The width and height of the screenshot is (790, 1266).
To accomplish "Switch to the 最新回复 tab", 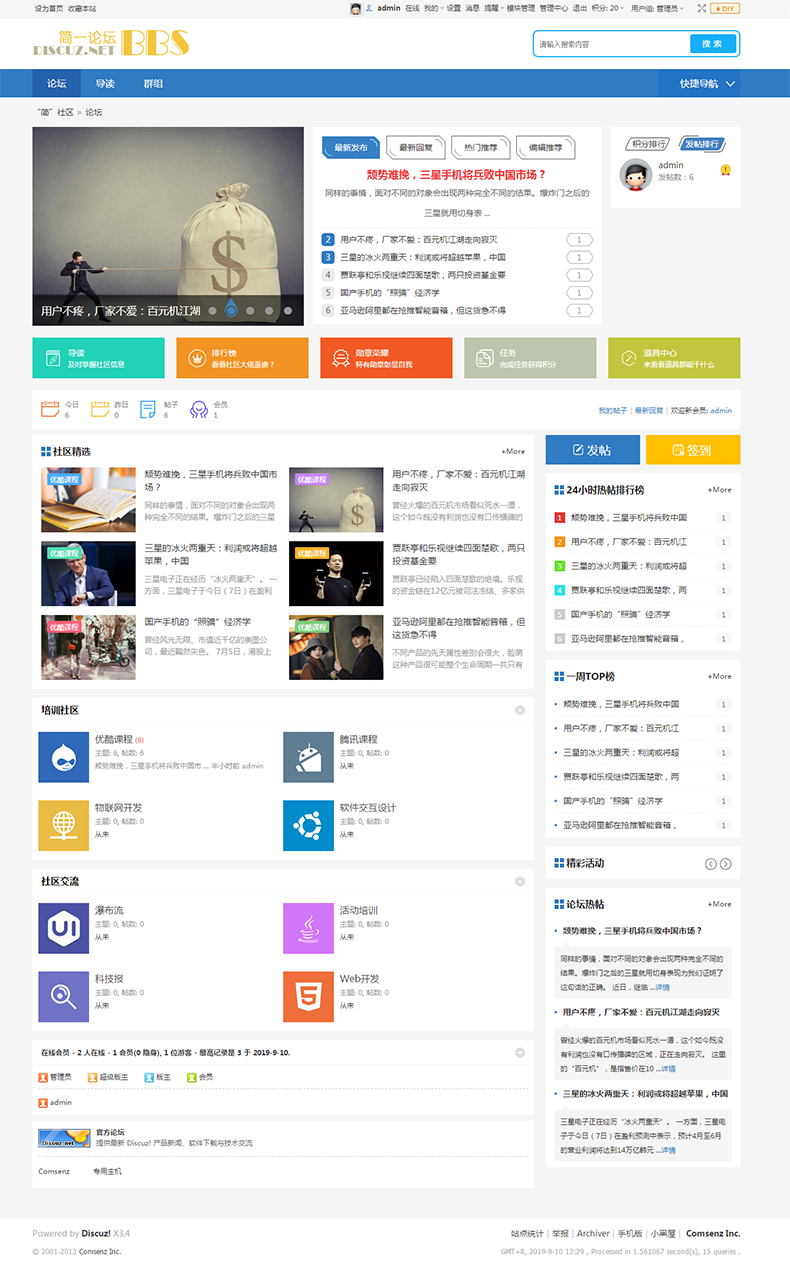I will pos(415,147).
